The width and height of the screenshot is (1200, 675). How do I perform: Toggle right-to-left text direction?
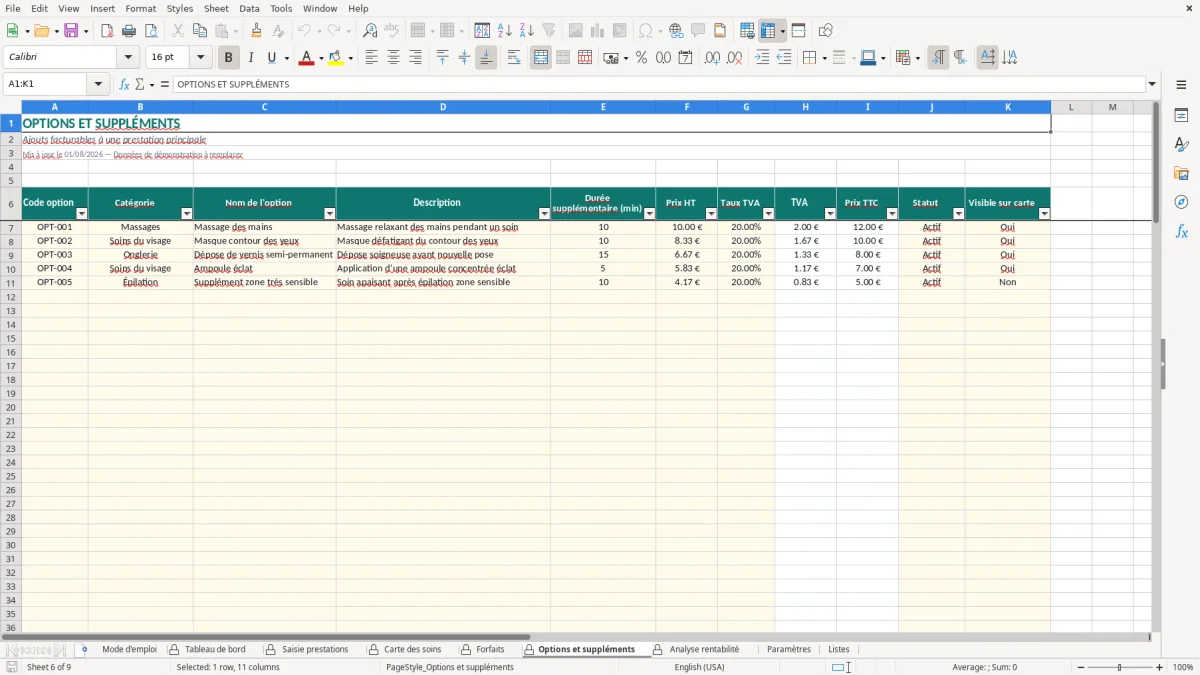point(960,58)
